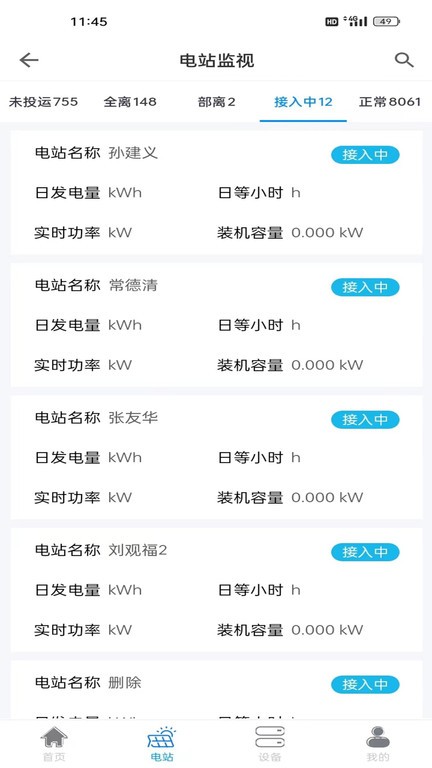Tap the battery status icon
The height and width of the screenshot is (768, 432).
tap(386, 22)
